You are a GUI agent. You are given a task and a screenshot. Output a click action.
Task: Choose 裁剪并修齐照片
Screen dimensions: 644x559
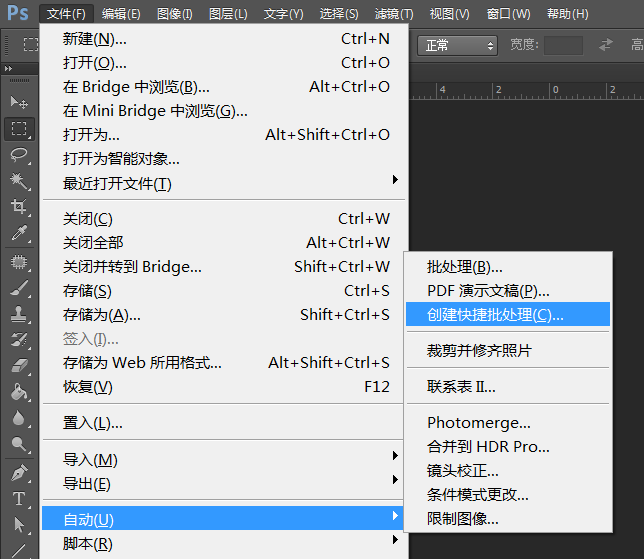point(508,350)
